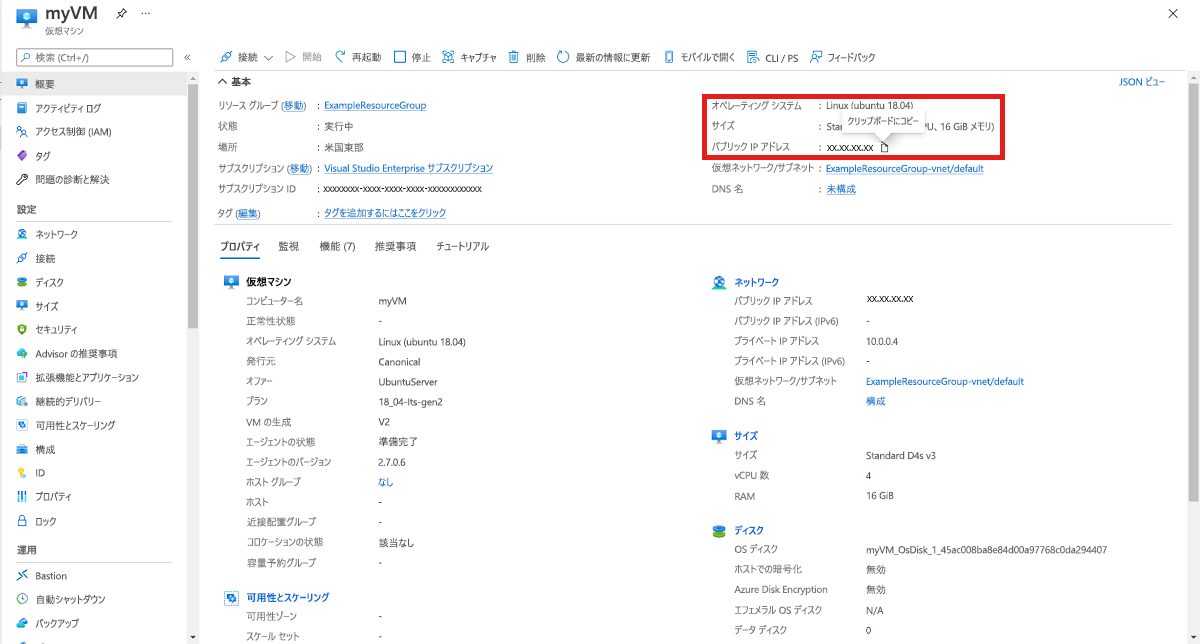Click 再起動 restart button
Viewport: 1200px width, 644px height.
[357, 57]
